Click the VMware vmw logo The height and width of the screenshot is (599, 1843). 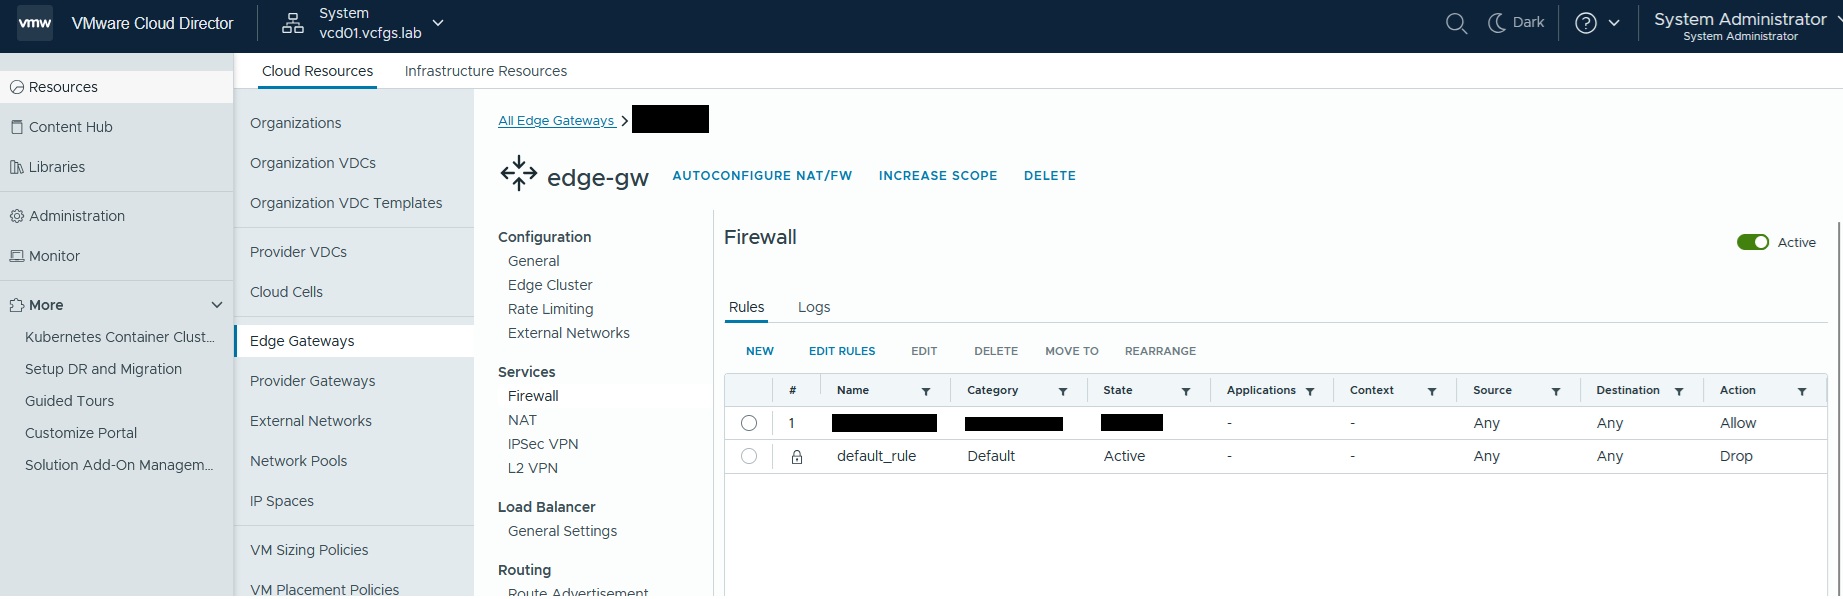click(35, 23)
